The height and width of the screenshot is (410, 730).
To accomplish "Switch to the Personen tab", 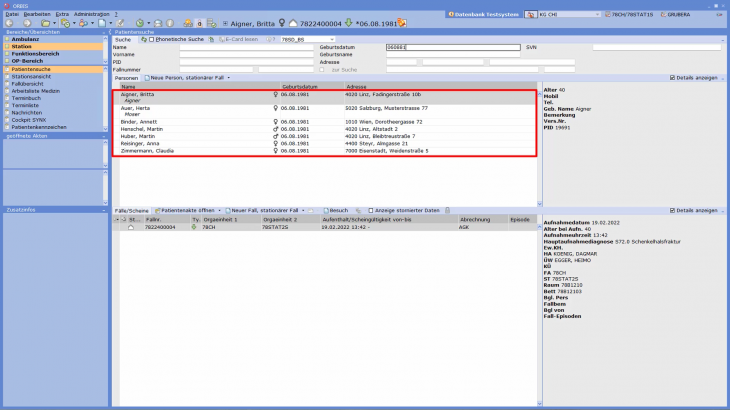I will click(x=126, y=77).
